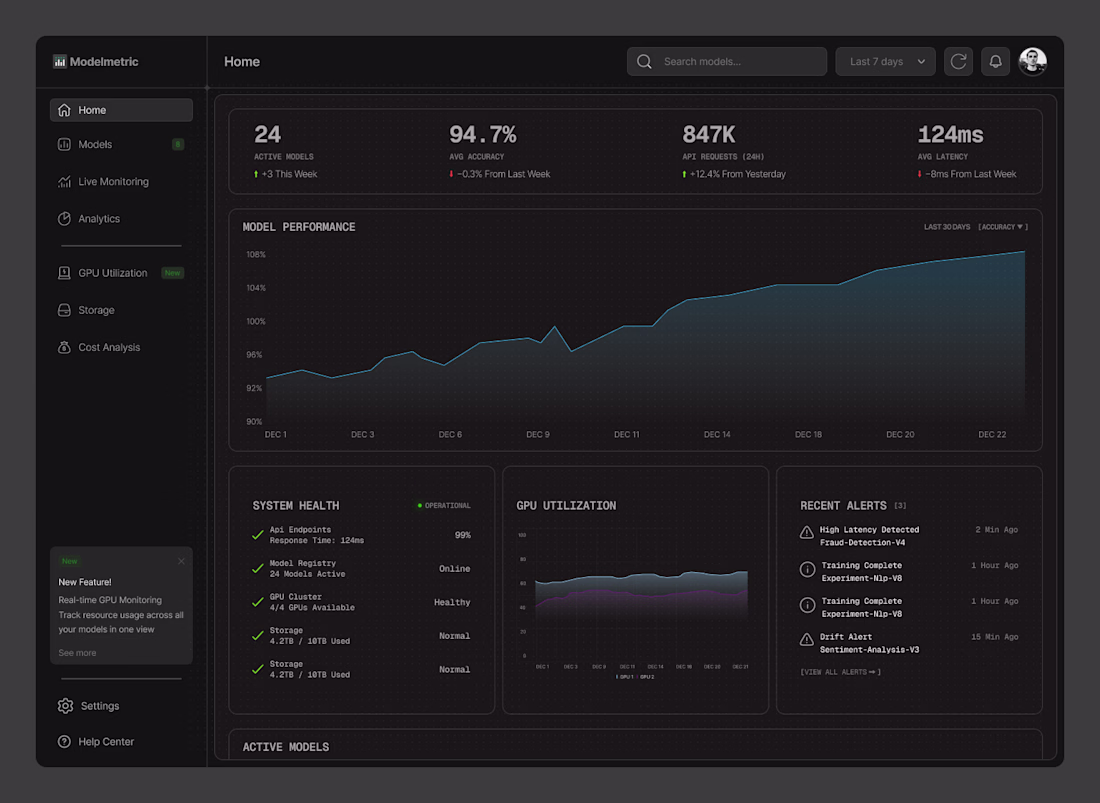Select the Analytics sidebar icon

pos(64,219)
